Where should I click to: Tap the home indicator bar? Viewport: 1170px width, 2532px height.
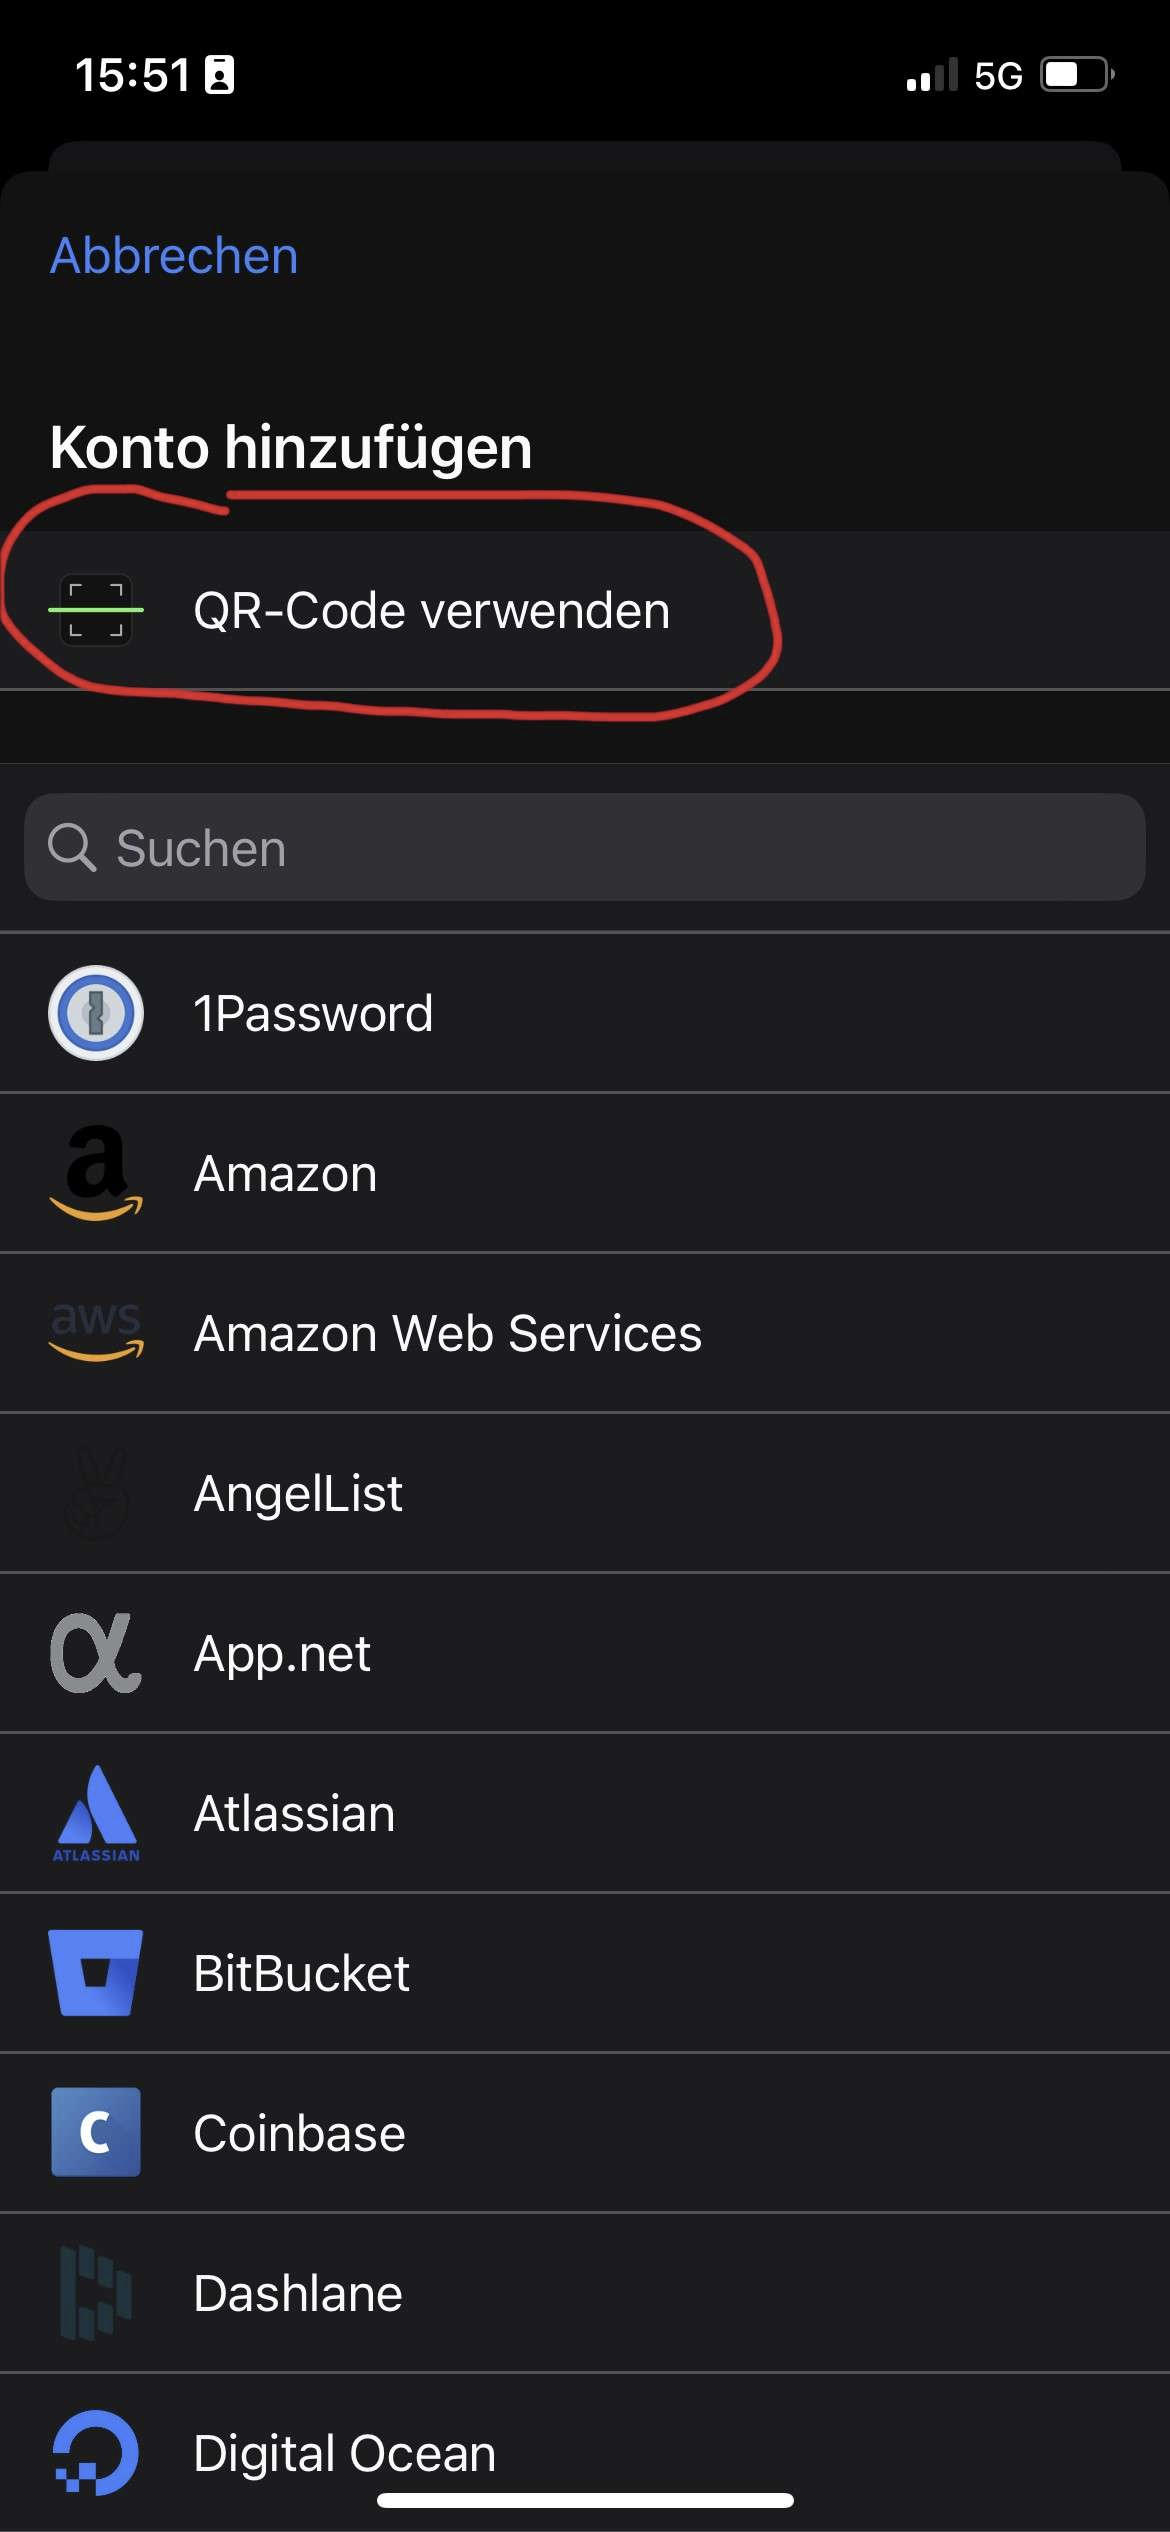pyautogui.click(x=585, y=2500)
